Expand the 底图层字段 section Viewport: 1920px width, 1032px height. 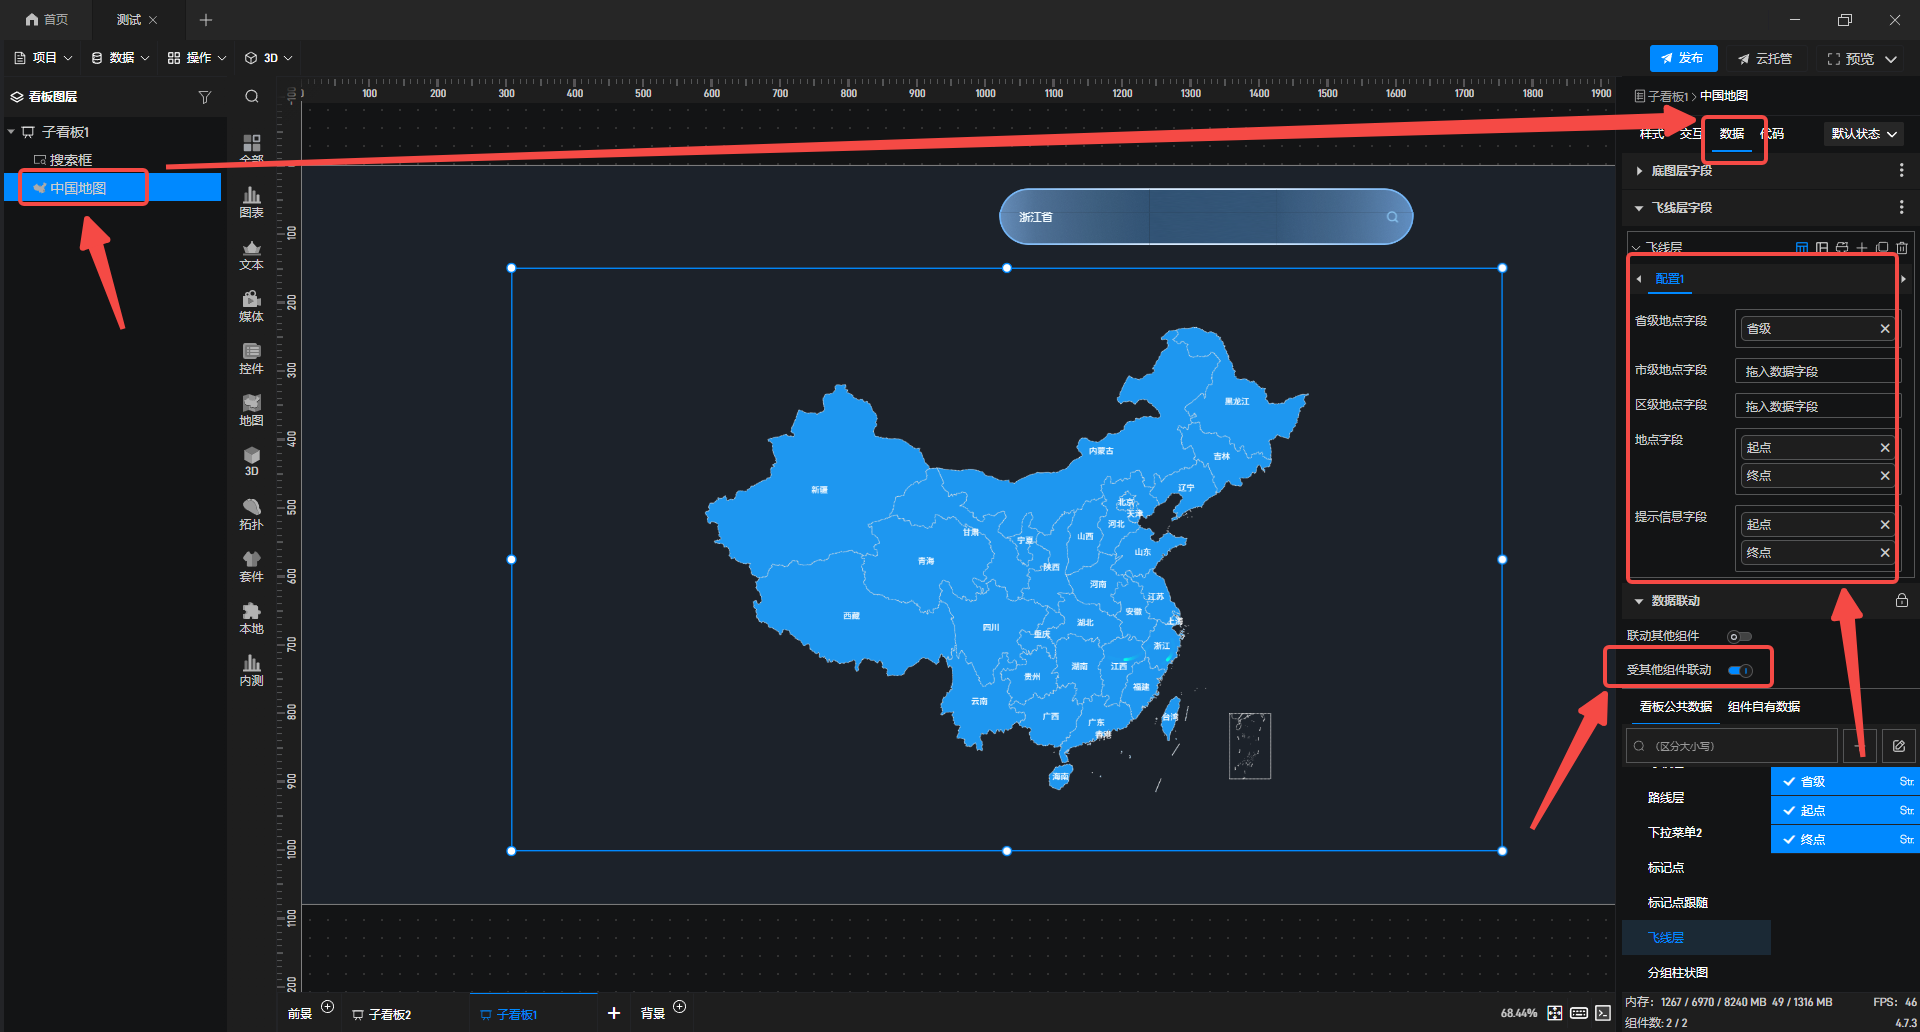point(1680,171)
